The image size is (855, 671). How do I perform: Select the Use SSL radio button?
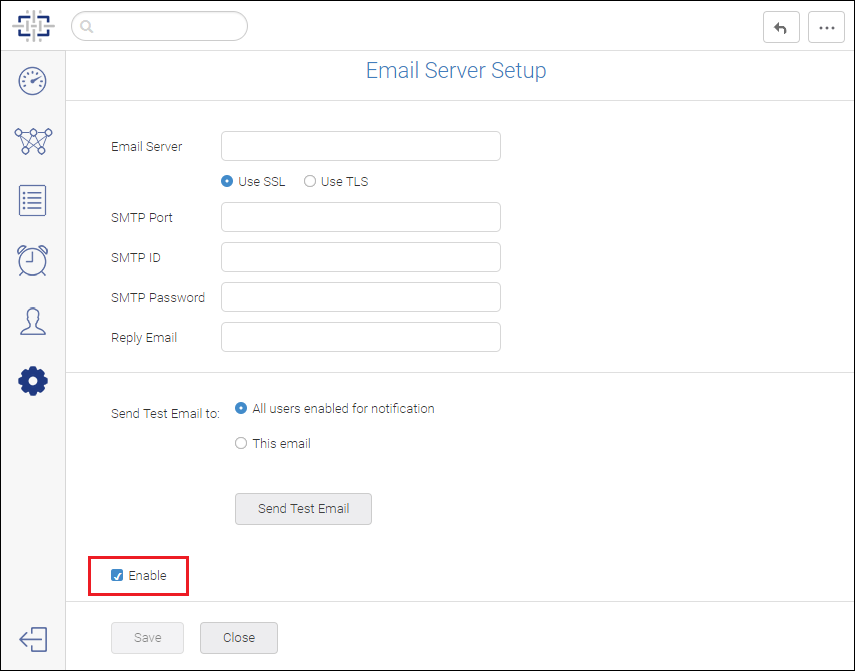coord(227,181)
